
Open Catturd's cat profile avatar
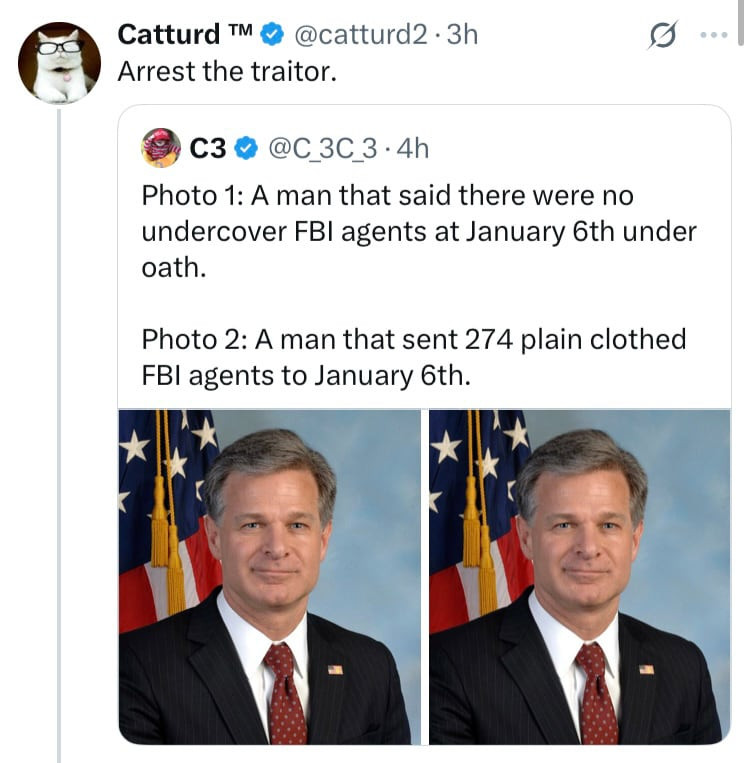pos(59,62)
